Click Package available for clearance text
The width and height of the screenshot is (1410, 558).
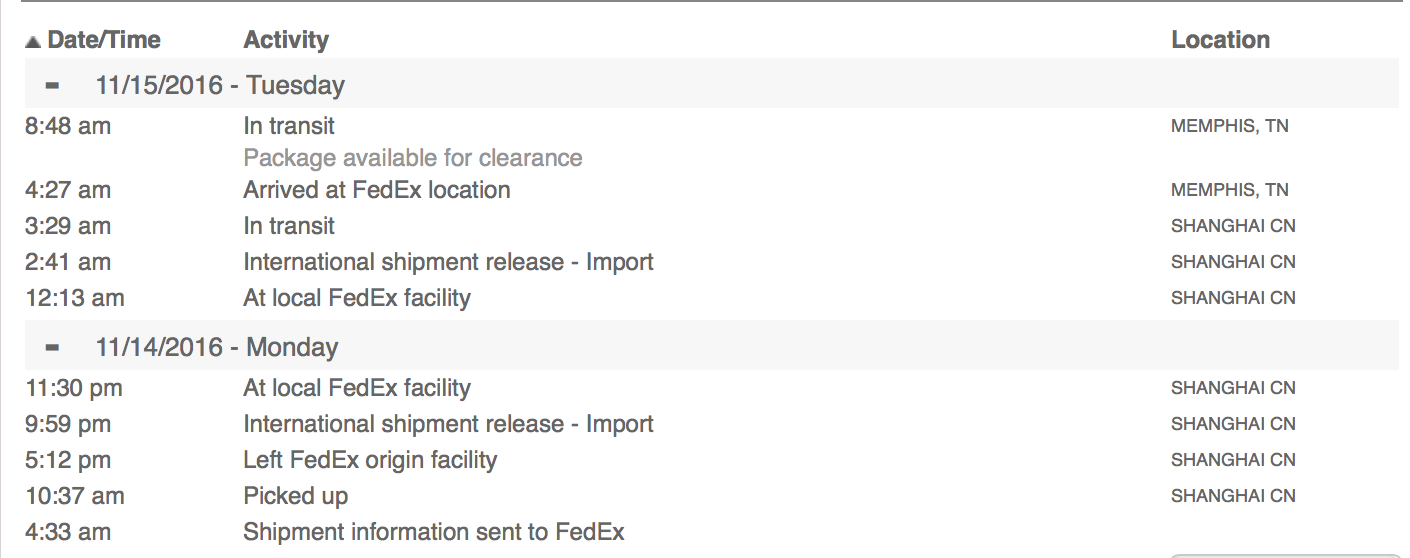click(412, 158)
